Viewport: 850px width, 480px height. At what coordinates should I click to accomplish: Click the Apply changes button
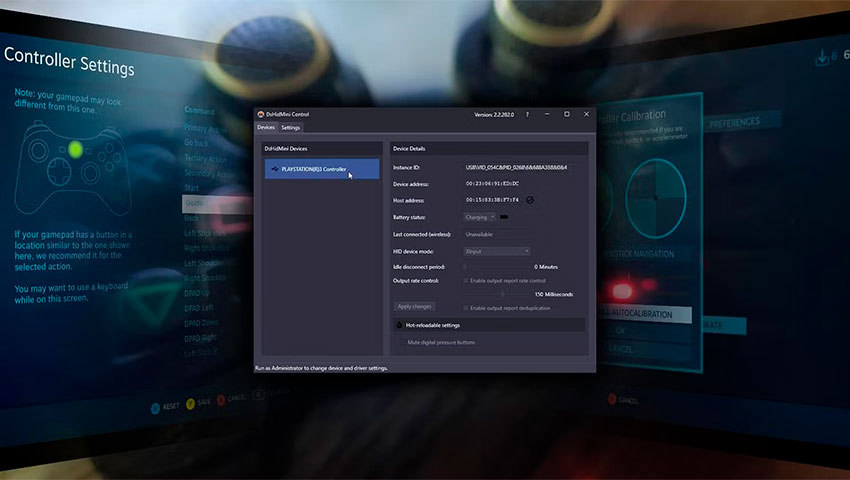[x=414, y=306]
